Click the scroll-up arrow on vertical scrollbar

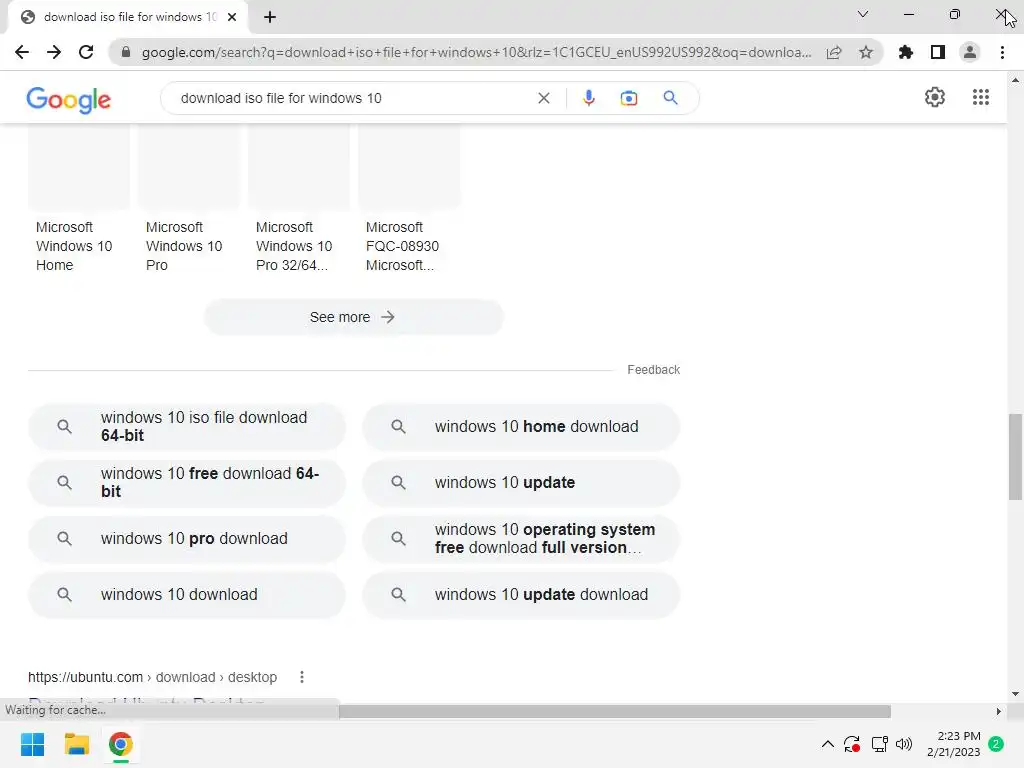pos(1015,80)
